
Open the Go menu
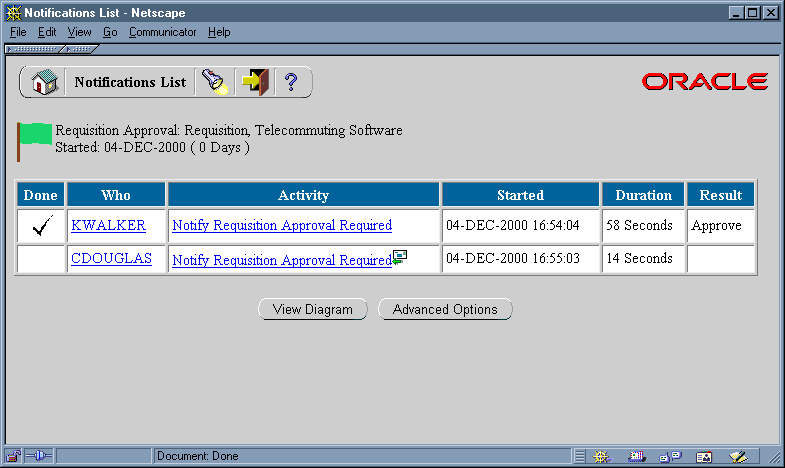click(110, 32)
